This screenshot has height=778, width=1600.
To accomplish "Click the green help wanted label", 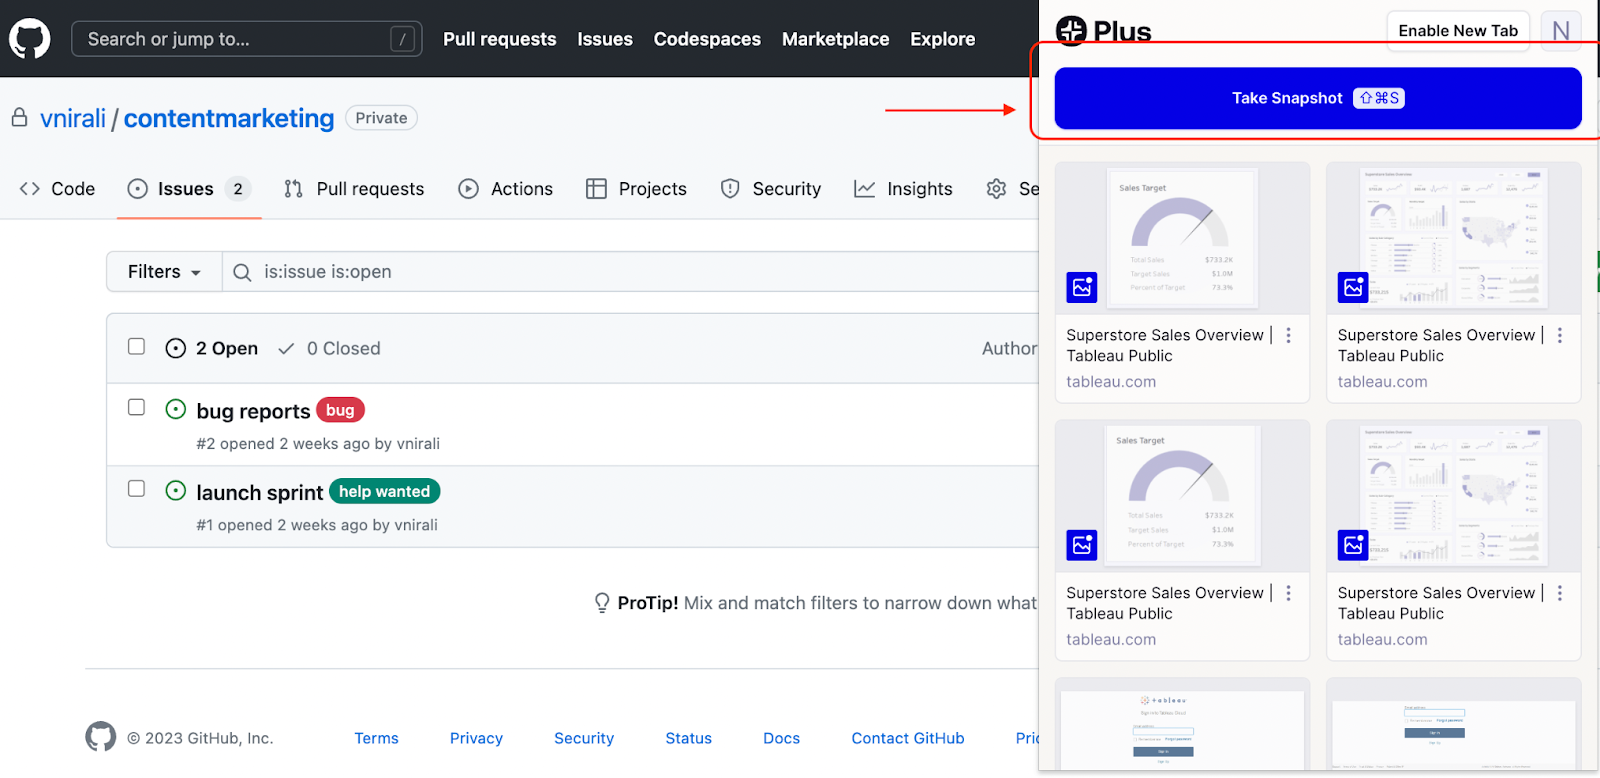I will click(384, 491).
